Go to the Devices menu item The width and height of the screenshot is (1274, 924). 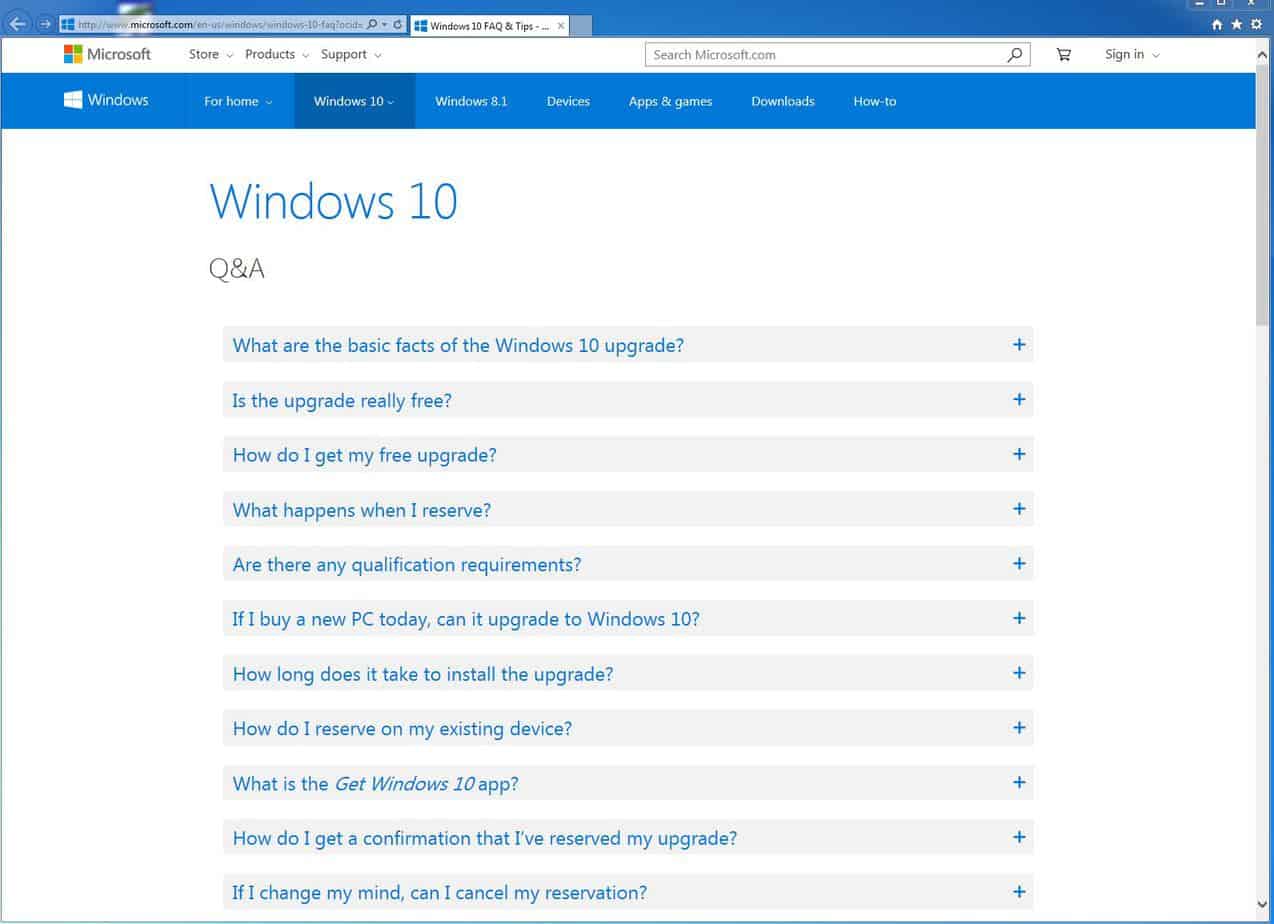tap(568, 101)
